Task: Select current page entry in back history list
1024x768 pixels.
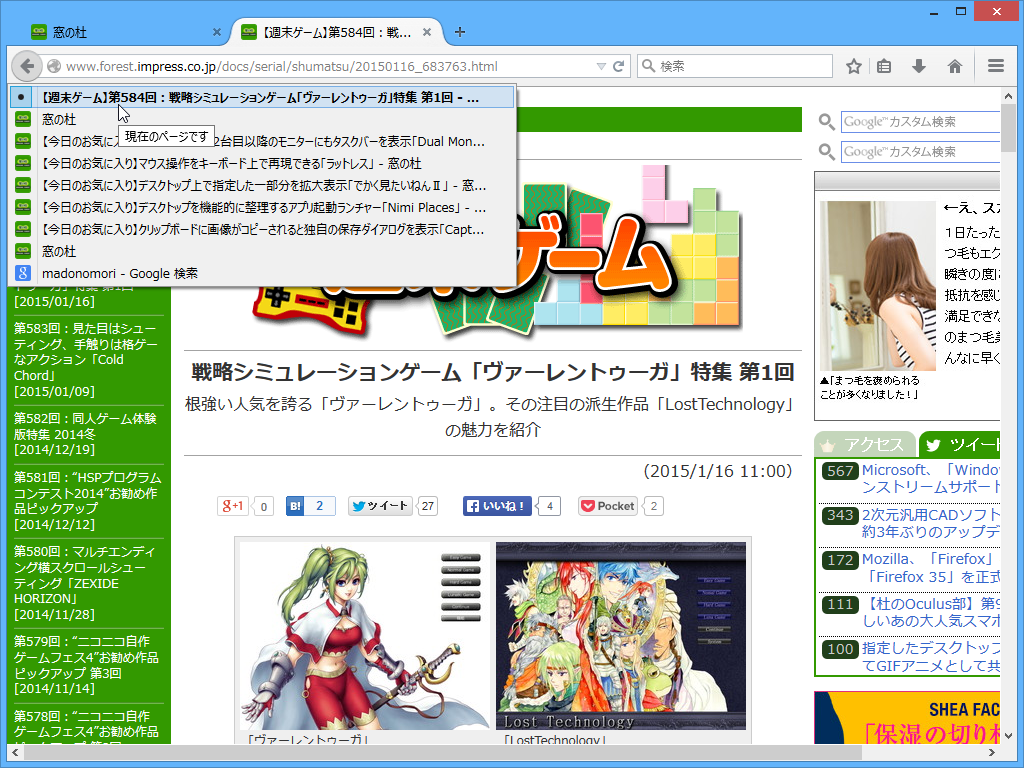Action: [x=262, y=97]
